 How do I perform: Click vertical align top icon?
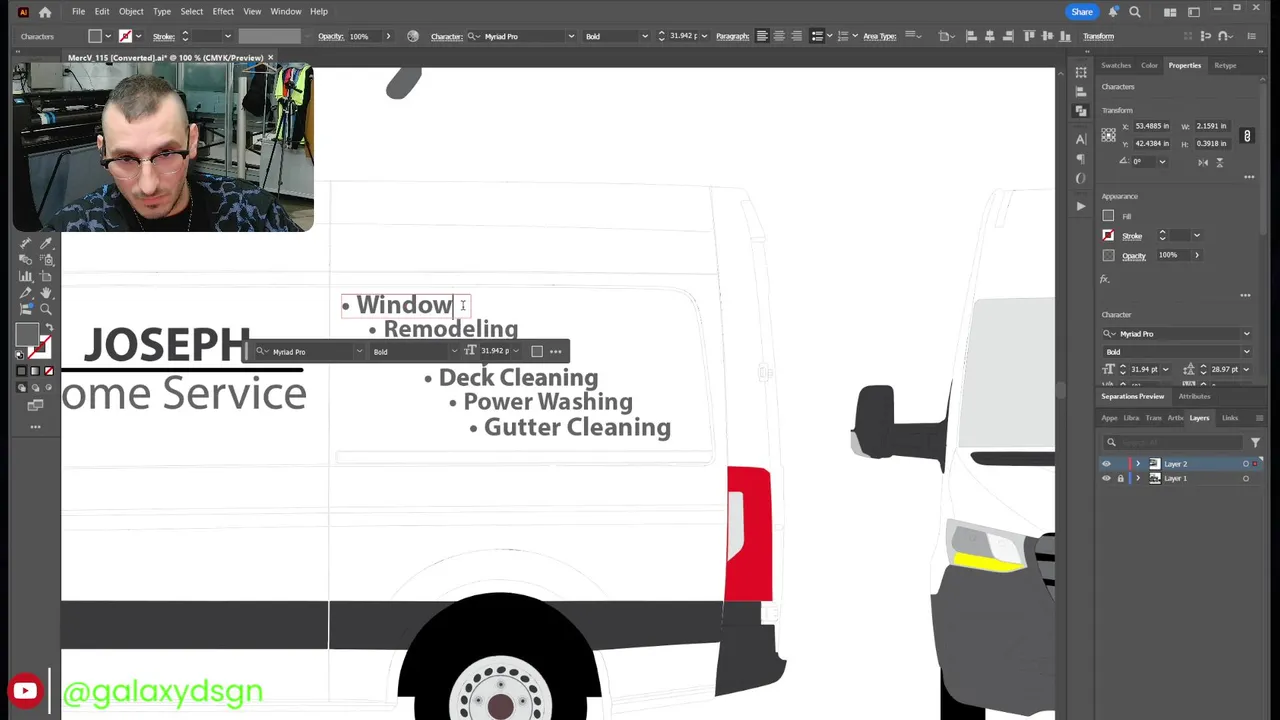coord(1031,36)
